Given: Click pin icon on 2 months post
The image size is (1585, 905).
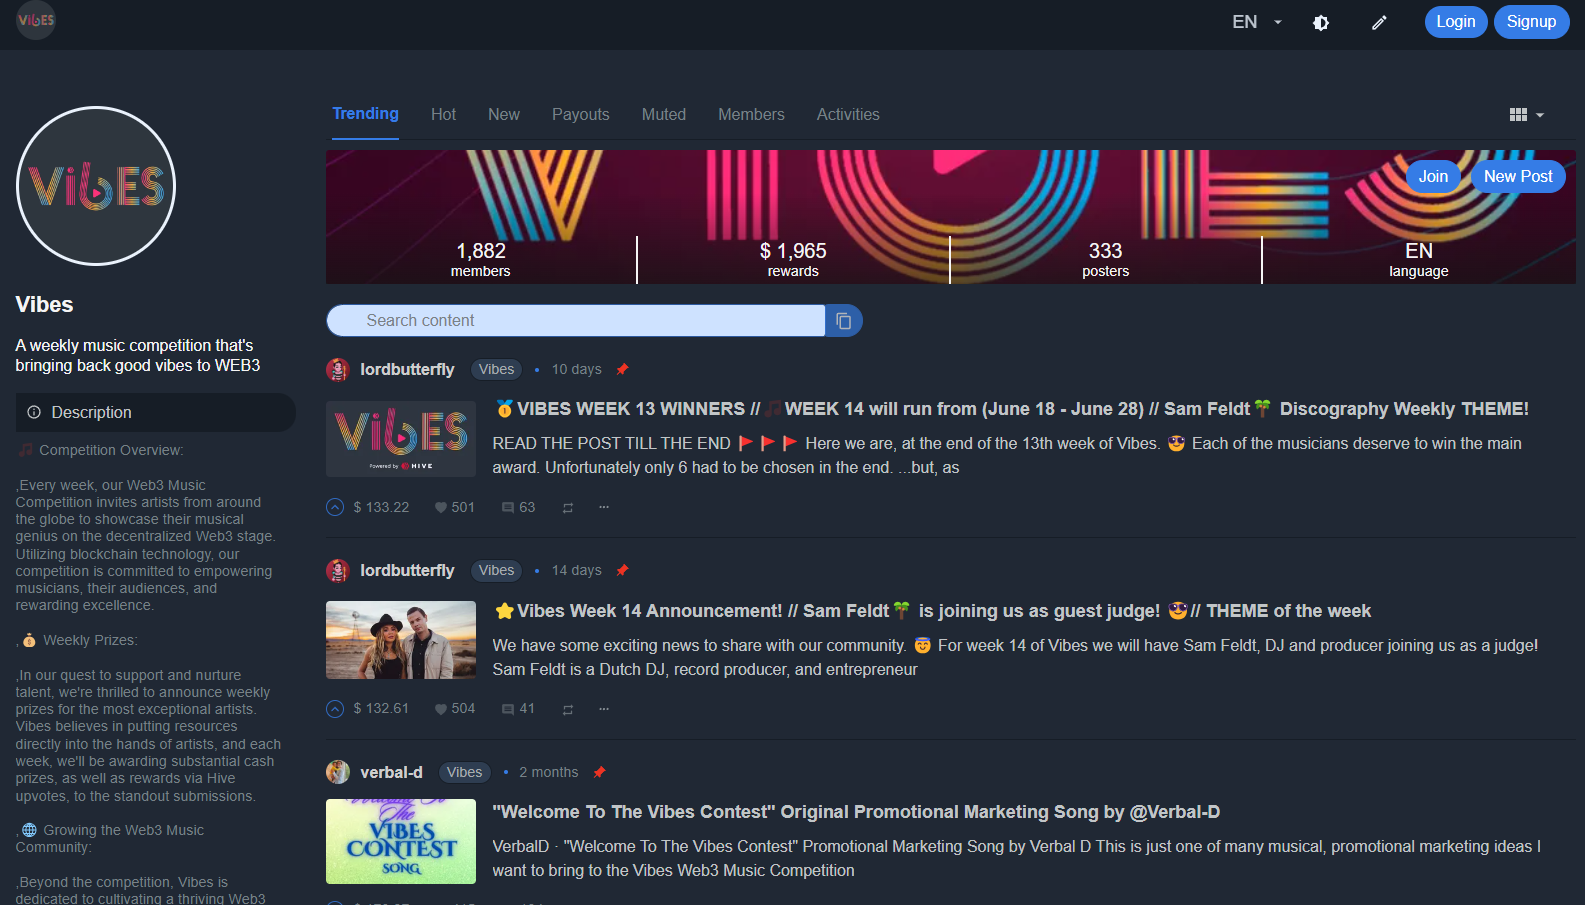Looking at the screenshot, I should [x=599, y=772].
